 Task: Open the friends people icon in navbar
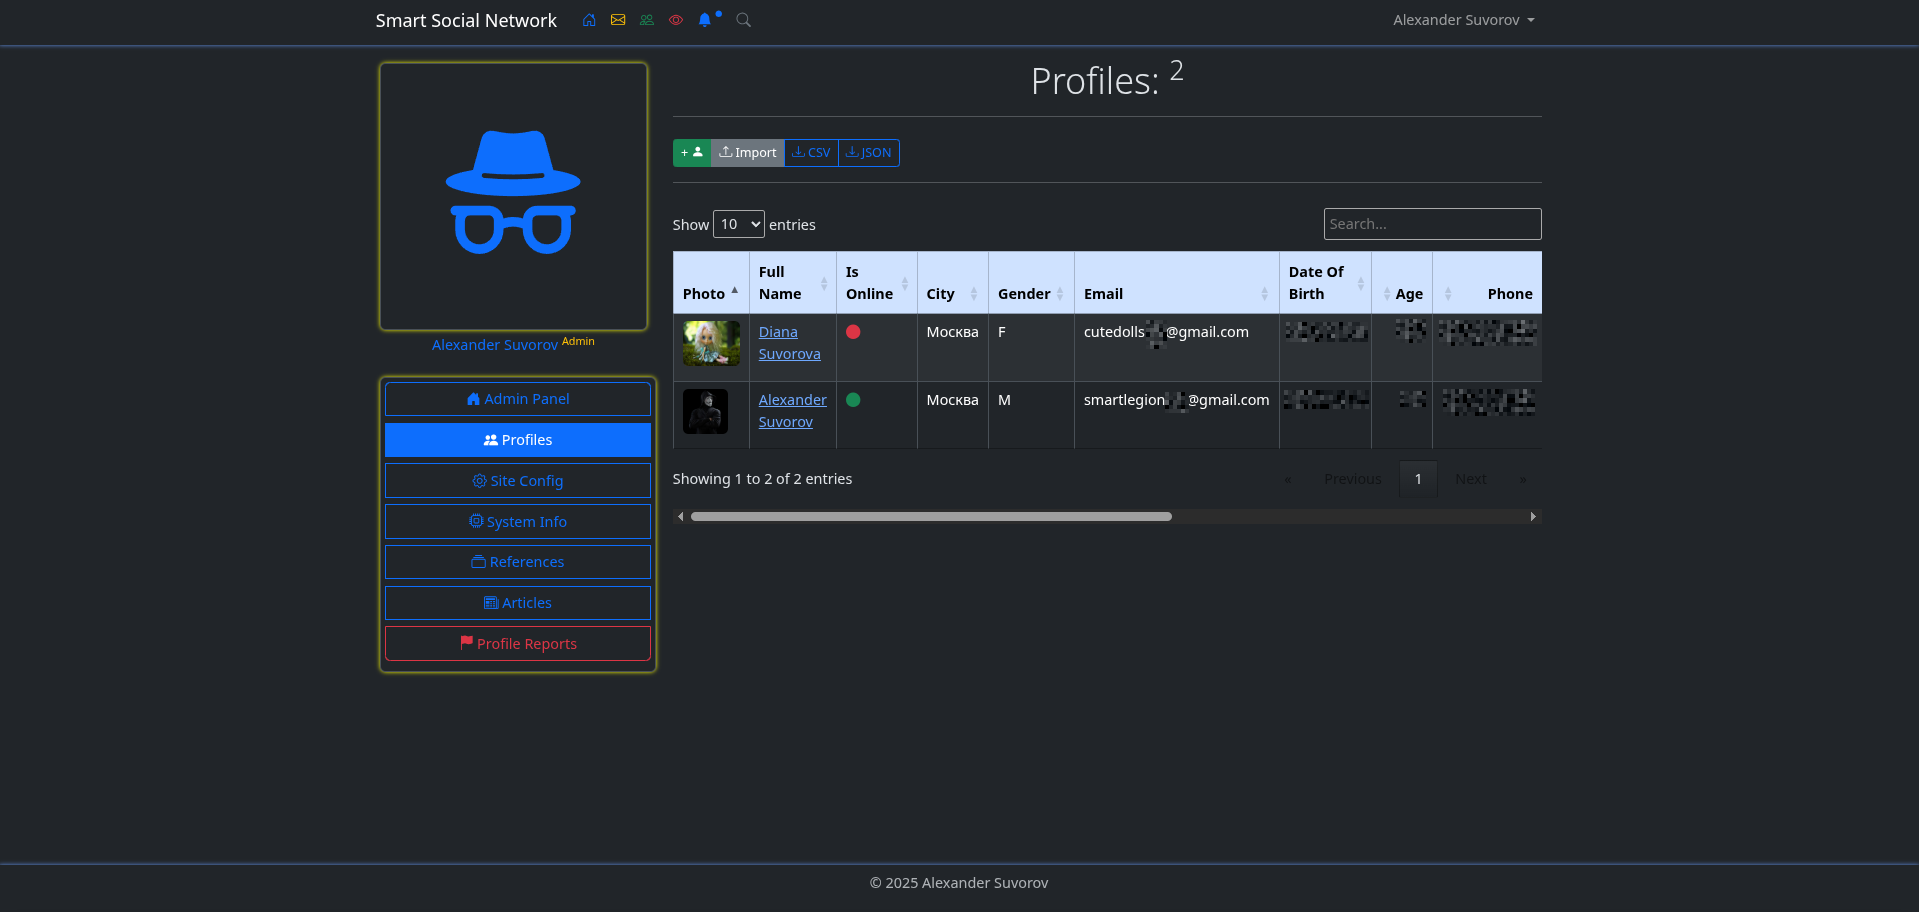tap(647, 20)
